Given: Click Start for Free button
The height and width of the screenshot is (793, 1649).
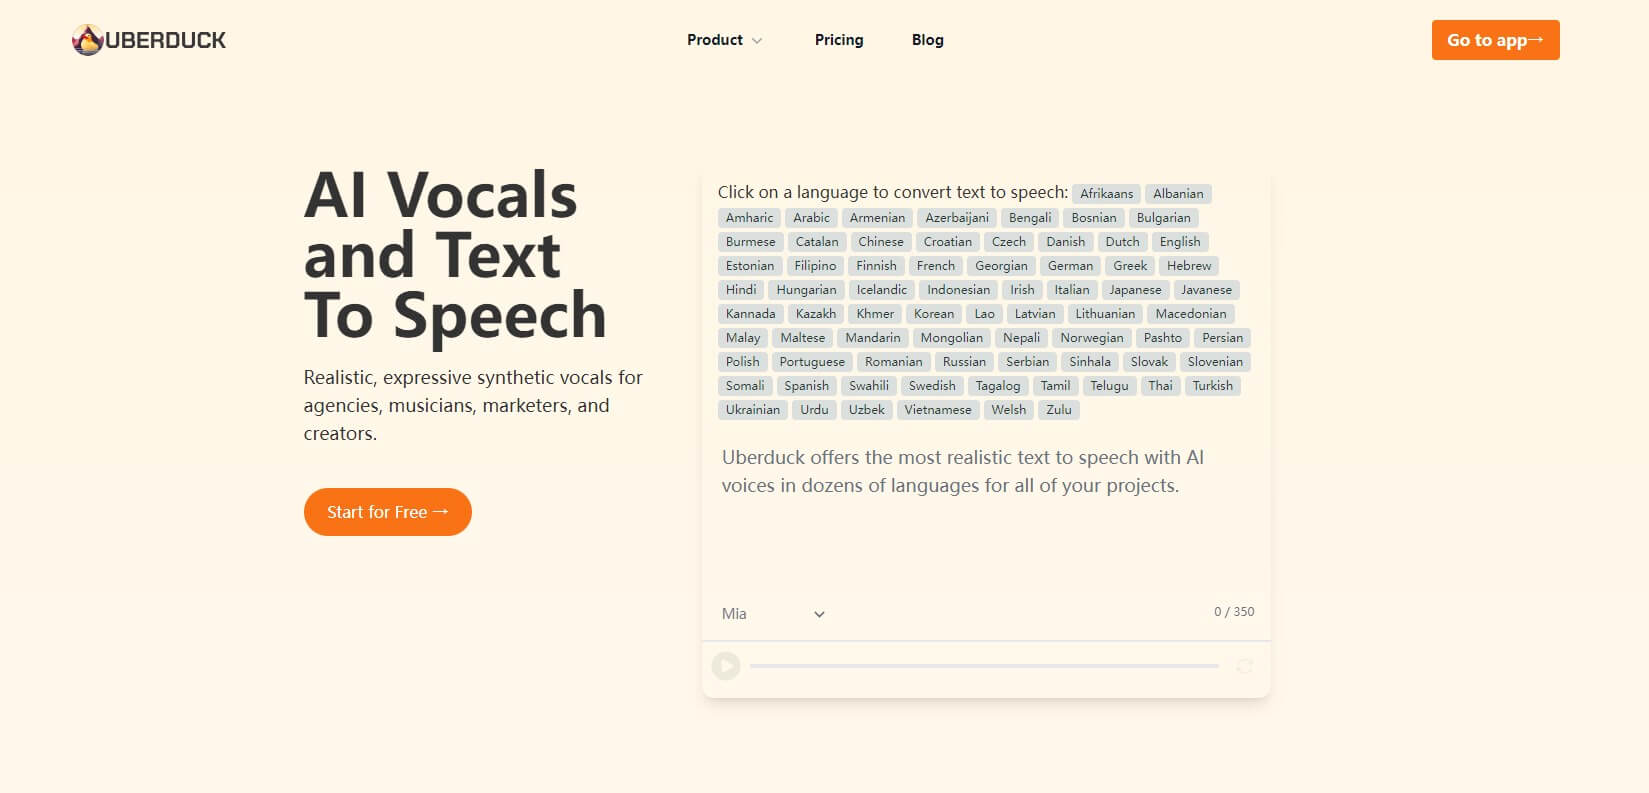Looking at the screenshot, I should [388, 512].
